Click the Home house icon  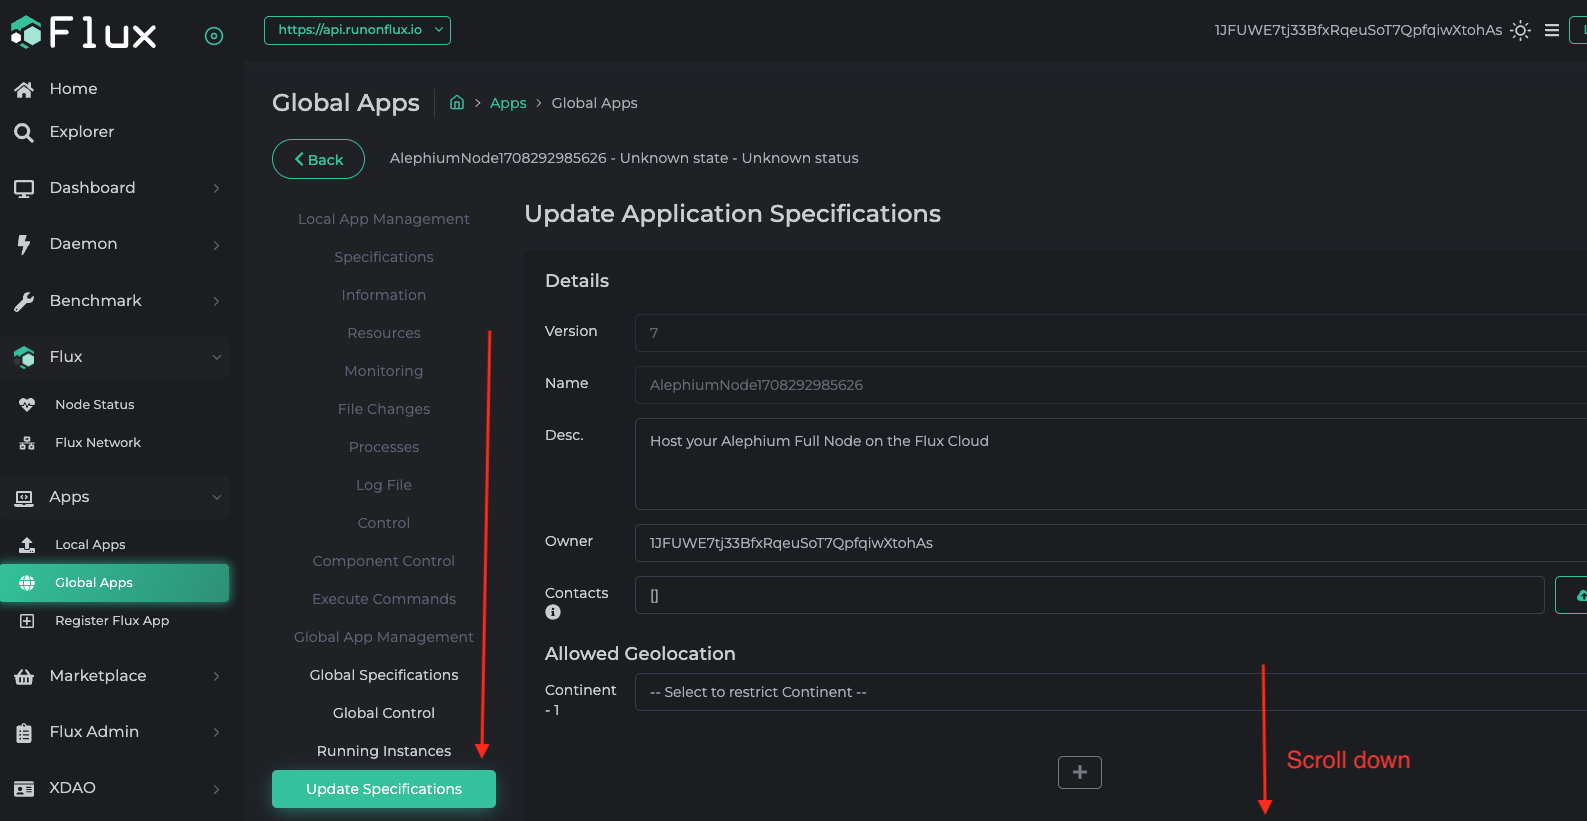coord(24,90)
